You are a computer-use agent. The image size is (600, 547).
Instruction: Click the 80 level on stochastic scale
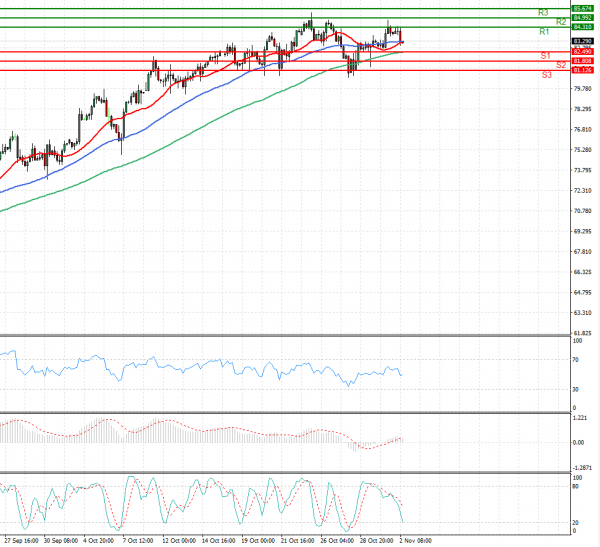576,487
